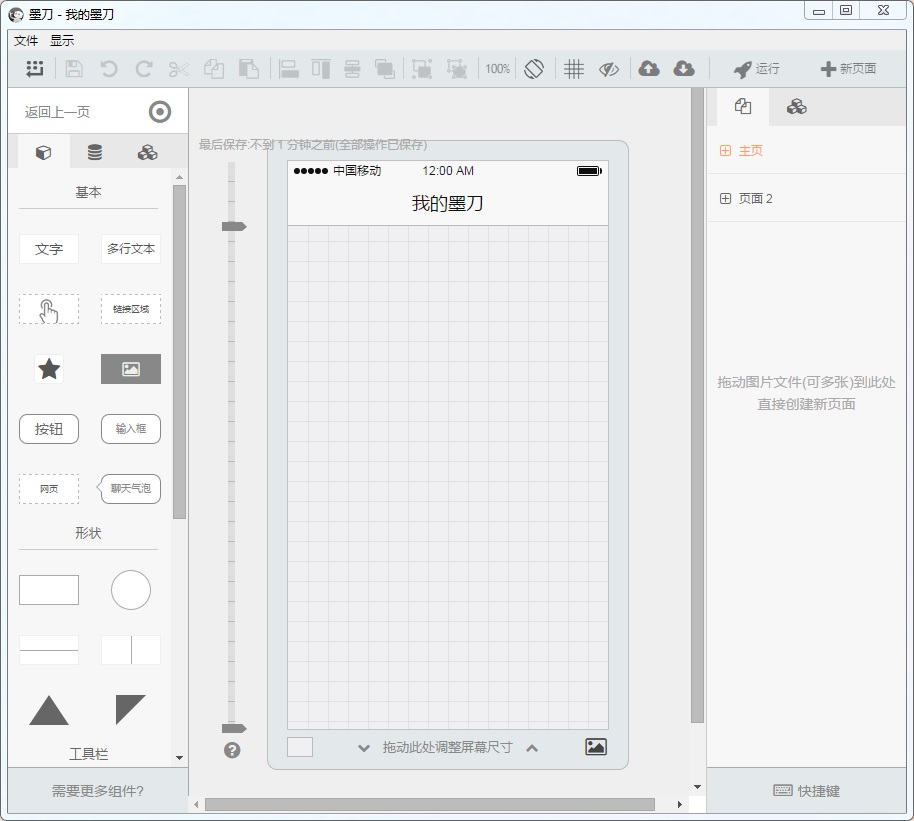
Task: Switch to the basic components cube tab
Action: coord(44,153)
